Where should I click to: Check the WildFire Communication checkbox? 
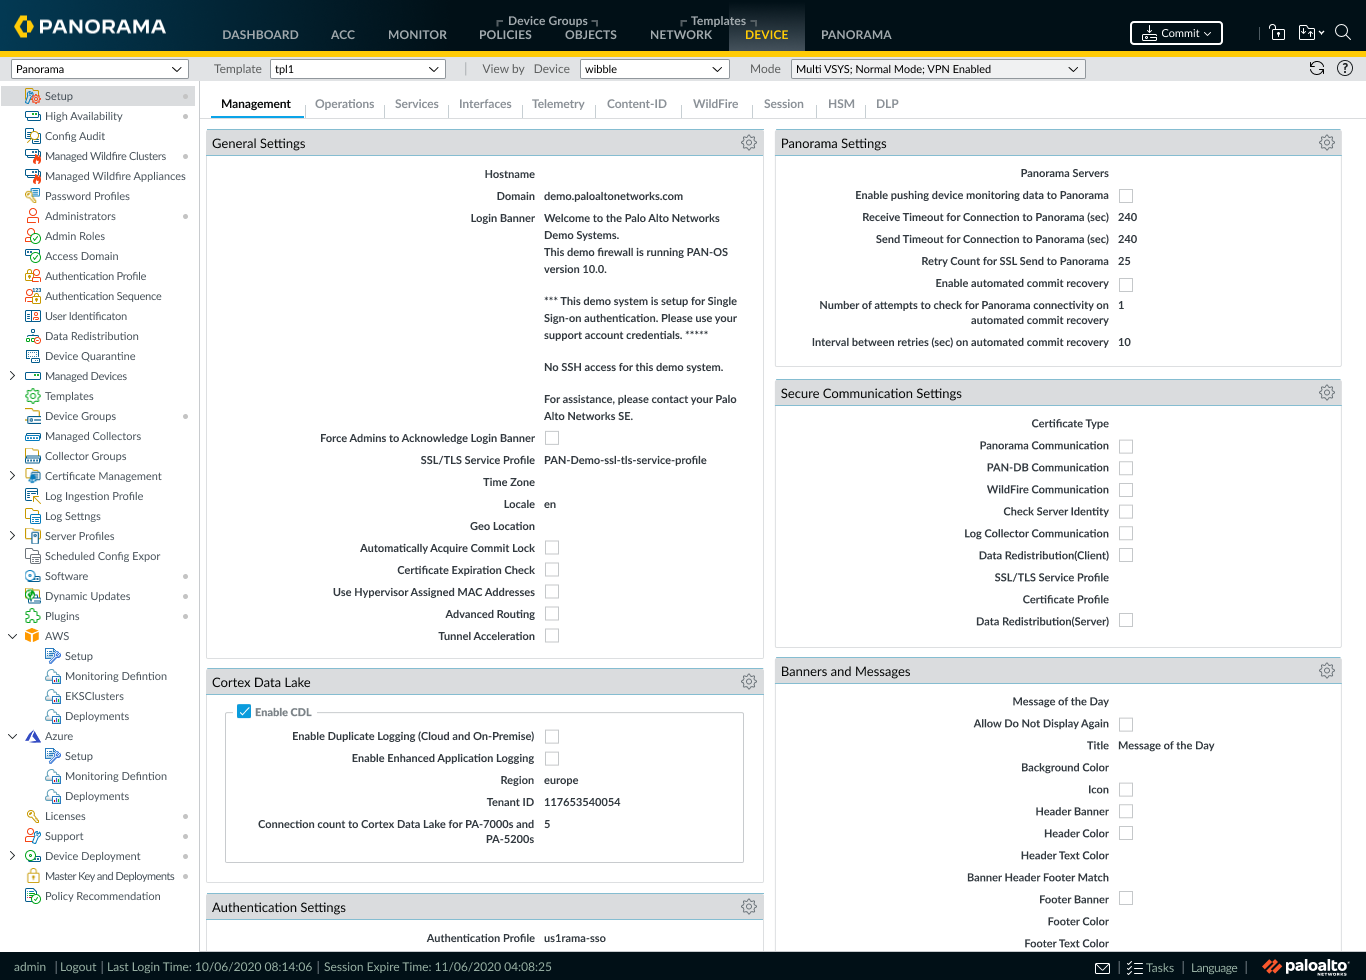point(1126,490)
